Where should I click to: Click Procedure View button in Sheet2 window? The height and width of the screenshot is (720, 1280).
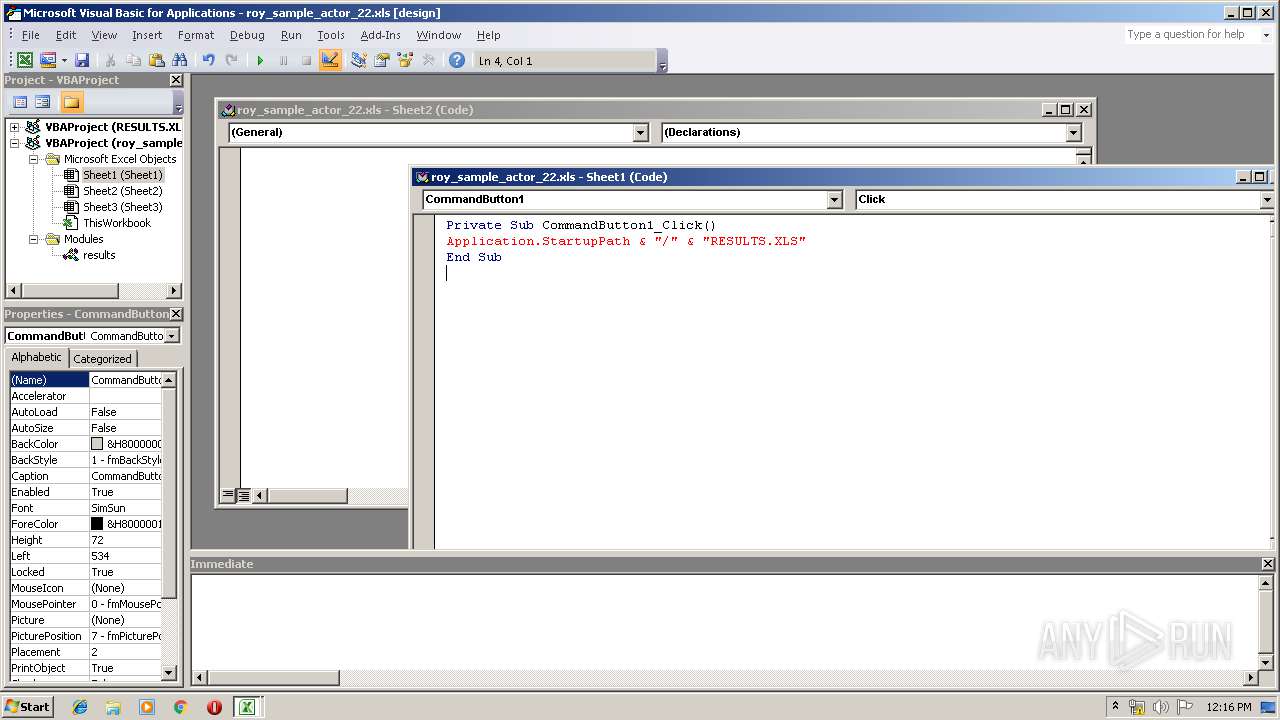pos(228,495)
